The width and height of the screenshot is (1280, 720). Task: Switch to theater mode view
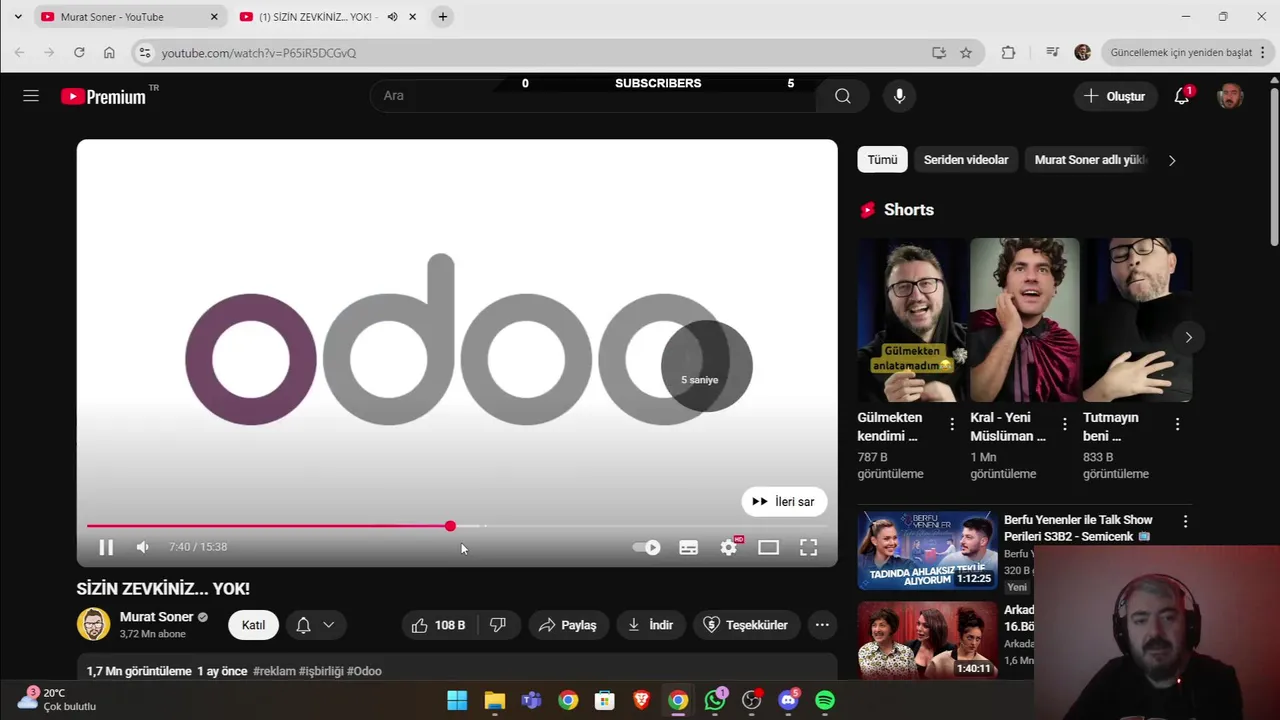(768, 547)
